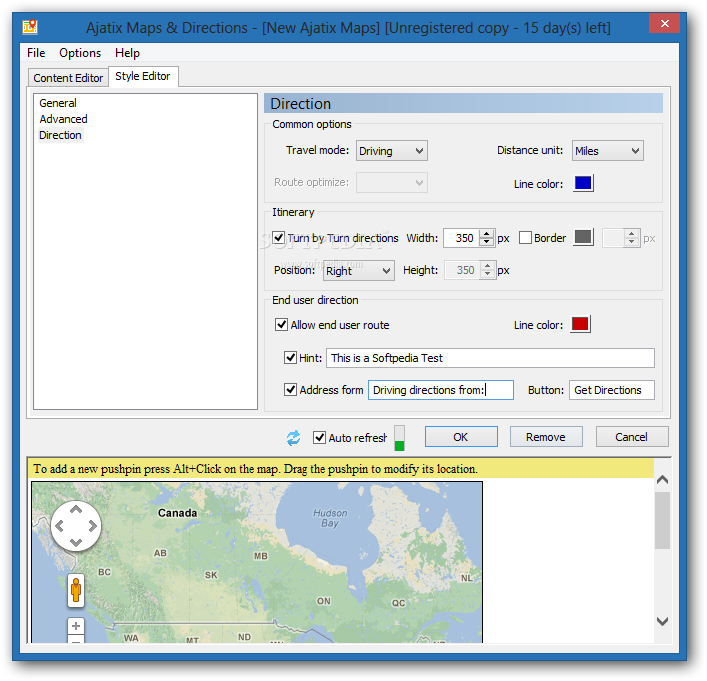Image resolution: width=707 pixels, height=681 pixels.
Task: Select the Style Editor tab
Action: coord(143,76)
